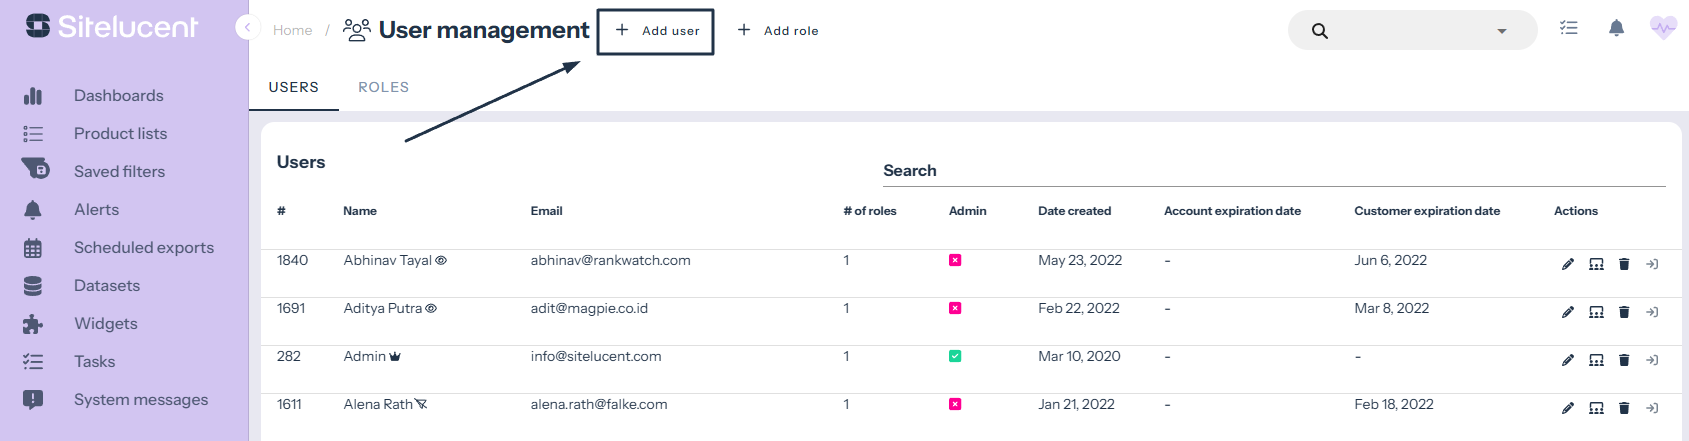1689x441 pixels.
Task: Log in as Alena Rath arrow icon
Action: 1652,409
